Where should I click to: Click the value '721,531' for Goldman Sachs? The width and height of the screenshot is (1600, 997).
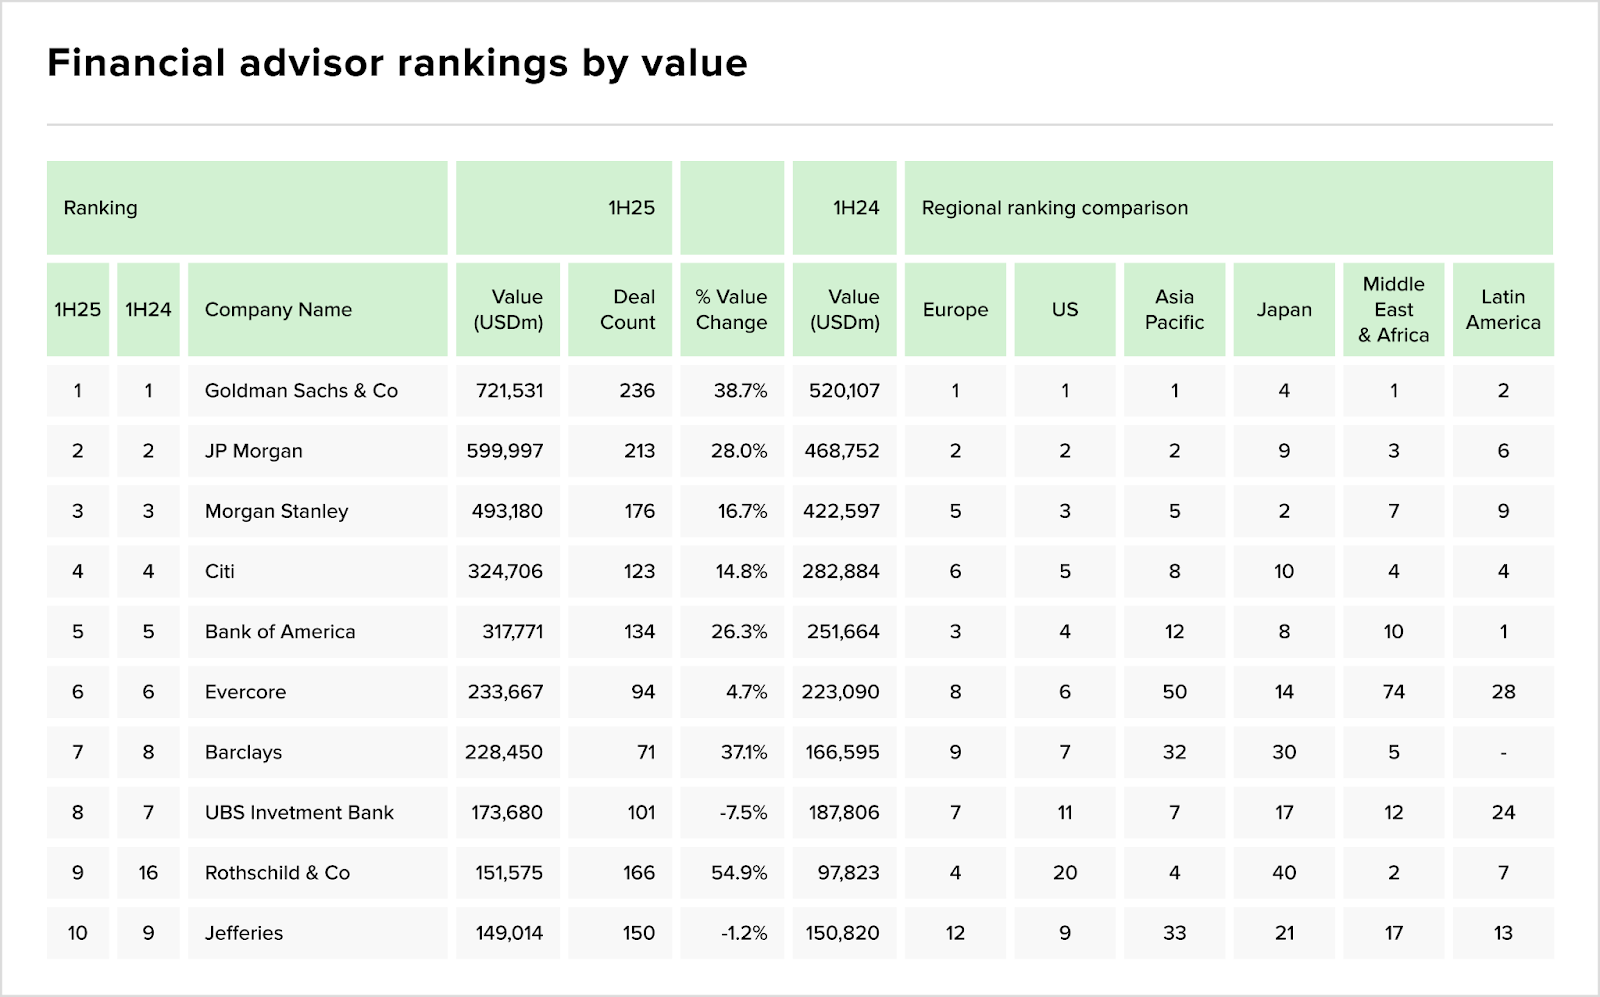pos(508,391)
